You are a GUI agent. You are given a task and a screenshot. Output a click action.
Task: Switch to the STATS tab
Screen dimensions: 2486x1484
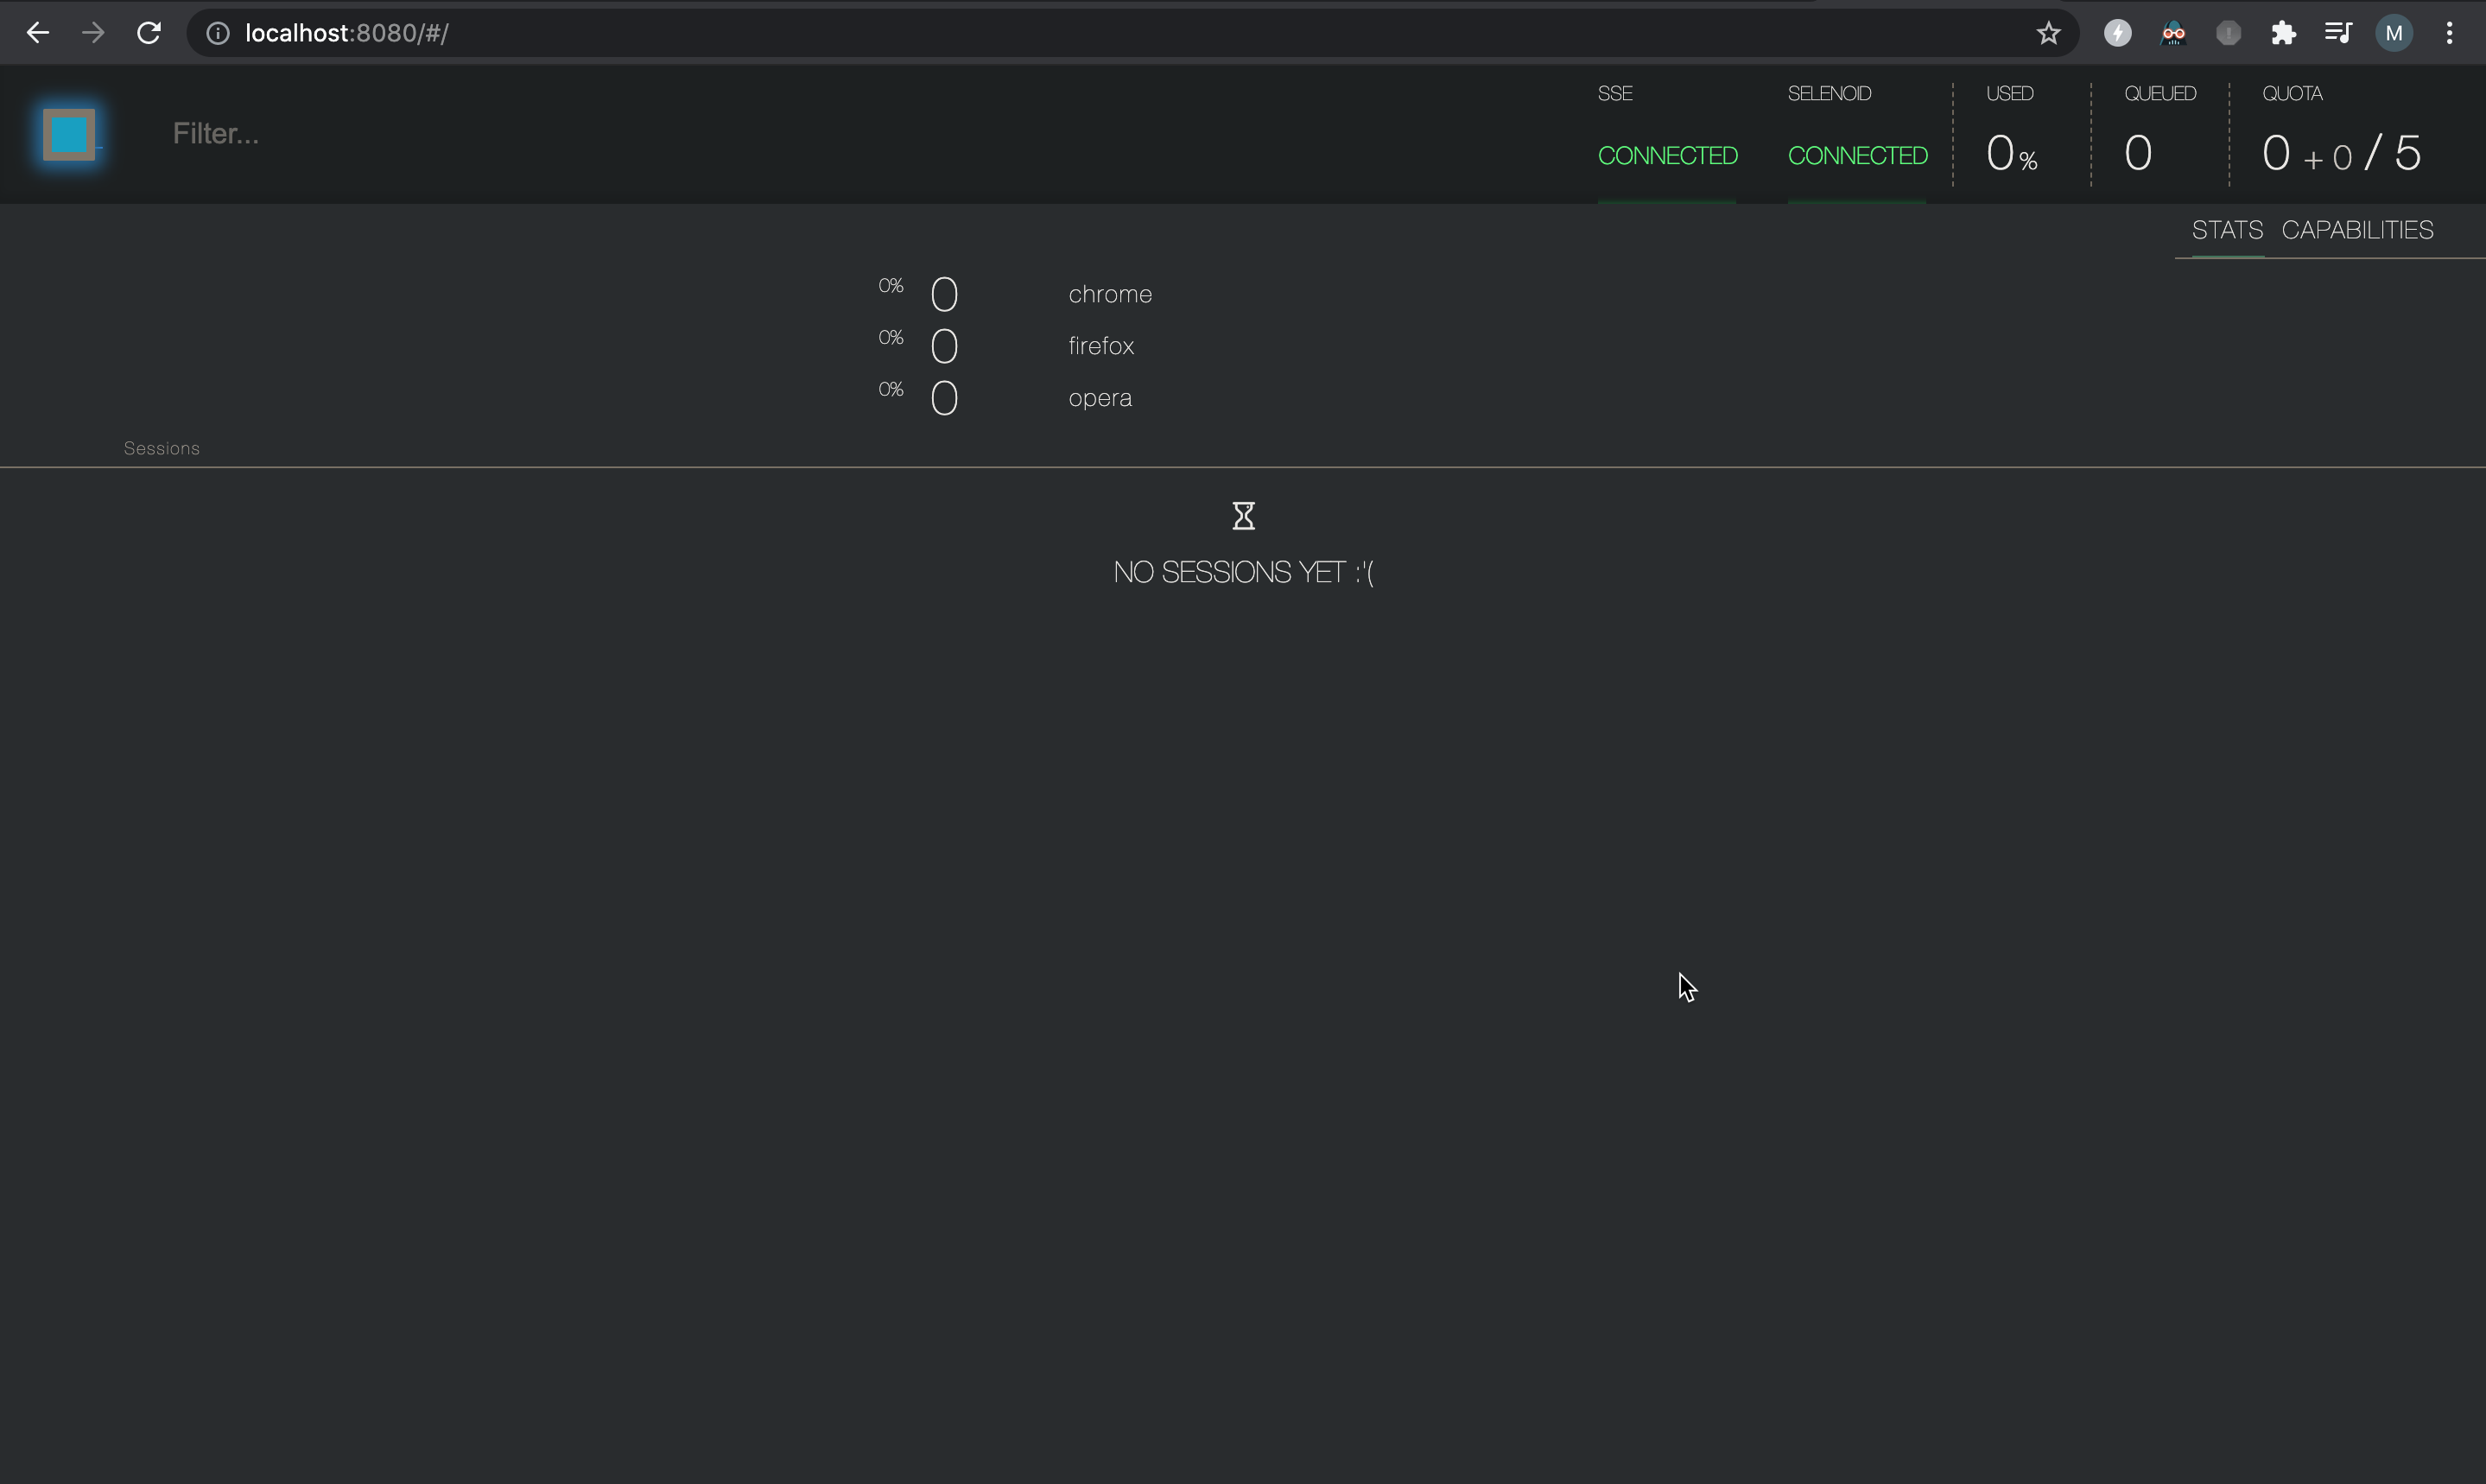(x=2227, y=230)
